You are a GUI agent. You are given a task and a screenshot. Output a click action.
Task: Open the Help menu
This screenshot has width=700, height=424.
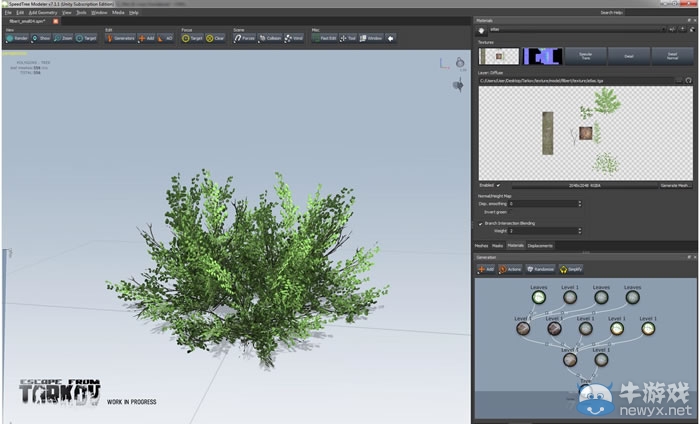pos(133,12)
